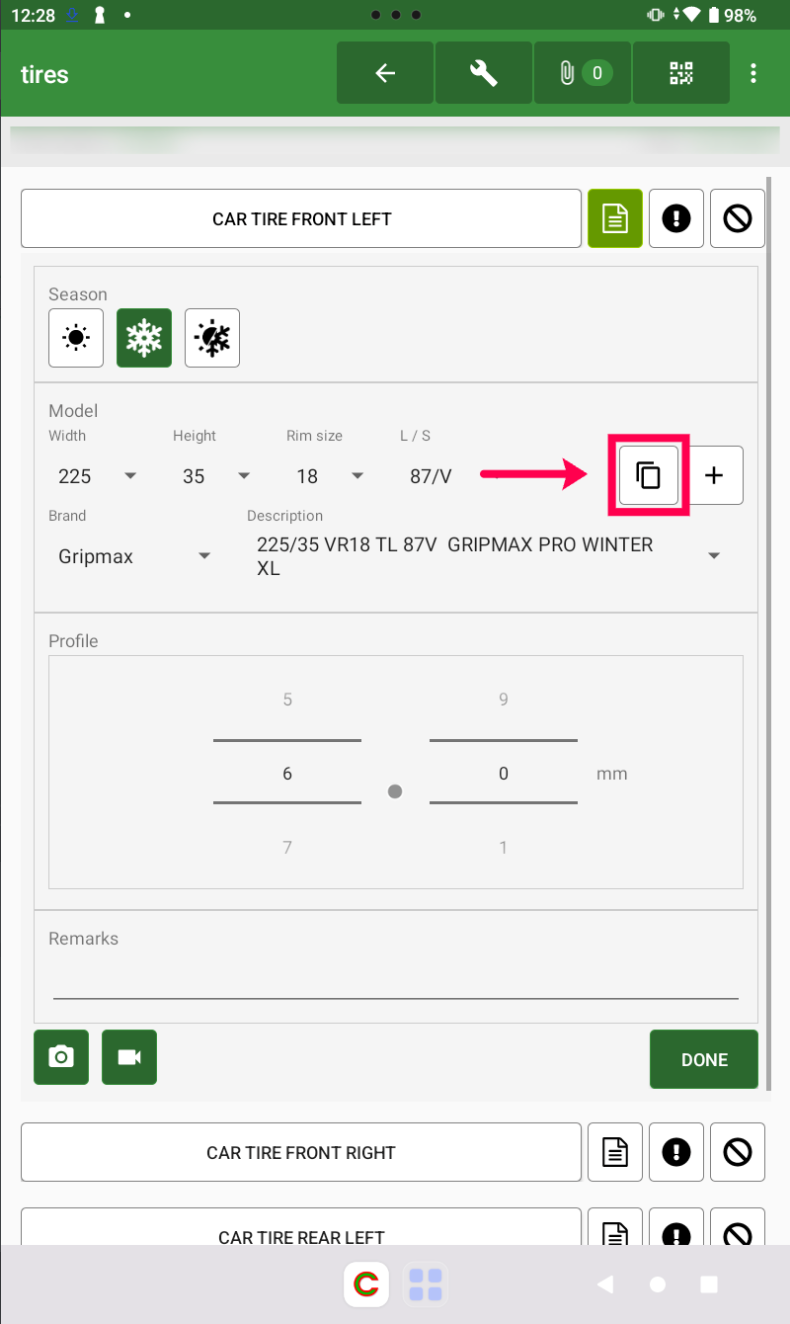The width and height of the screenshot is (790, 1324).
Task: Select the all-season tire option
Action: tap(212, 338)
